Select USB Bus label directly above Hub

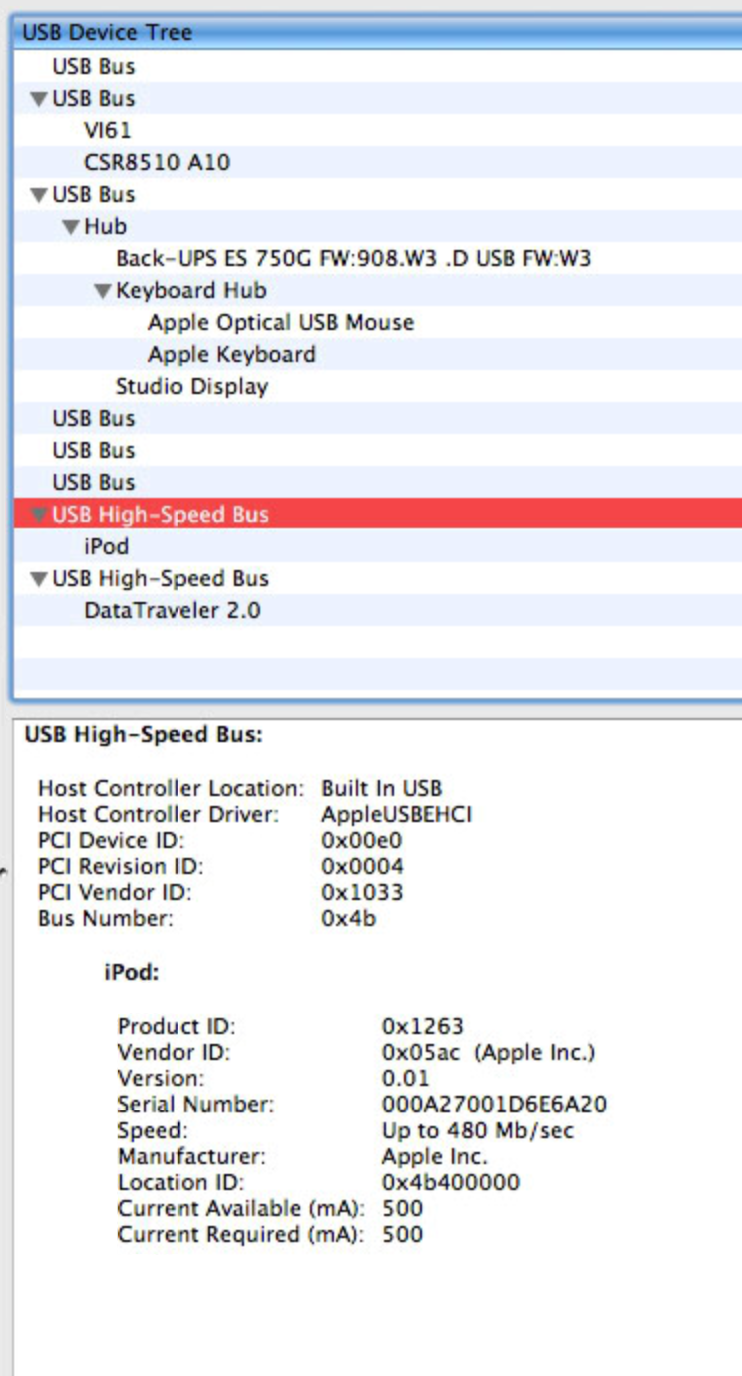pos(93,194)
